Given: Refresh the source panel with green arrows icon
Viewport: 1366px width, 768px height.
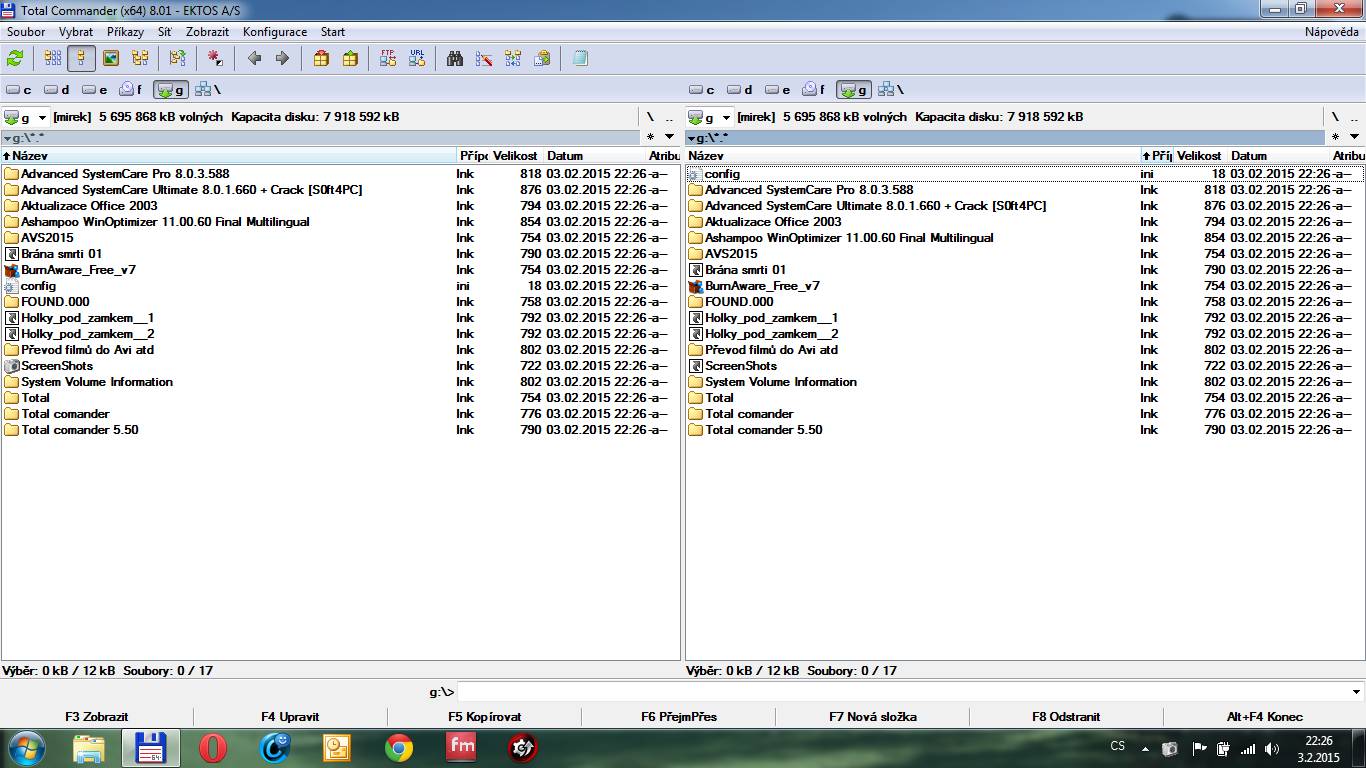Looking at the screenshot, I should tap(15, 59).
